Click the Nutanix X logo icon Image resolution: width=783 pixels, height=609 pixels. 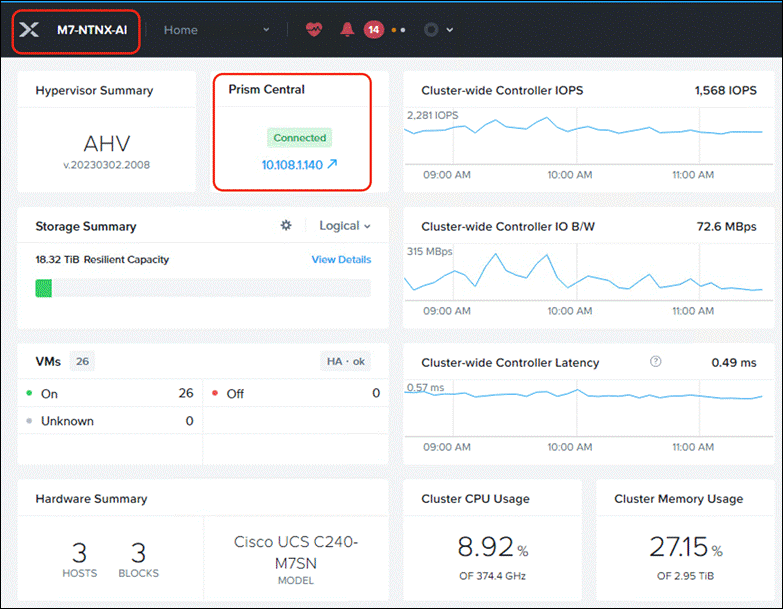point(29,30)
